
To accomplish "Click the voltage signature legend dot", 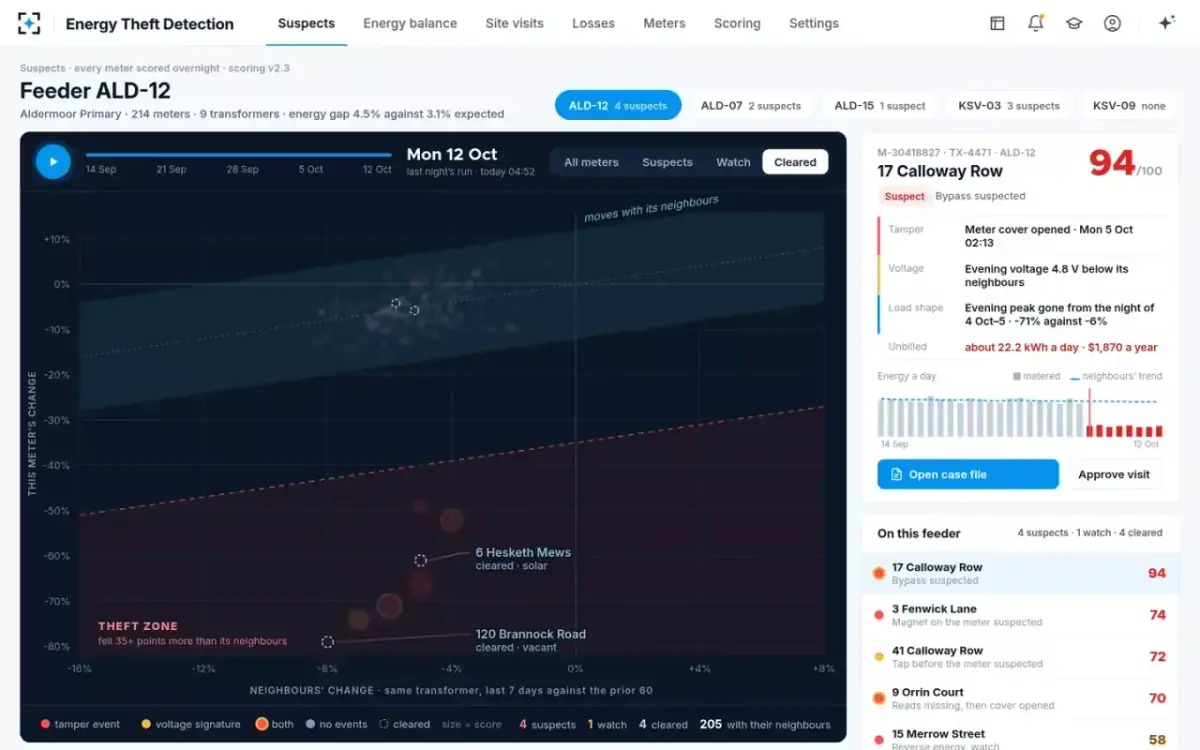I will point(146,724).
